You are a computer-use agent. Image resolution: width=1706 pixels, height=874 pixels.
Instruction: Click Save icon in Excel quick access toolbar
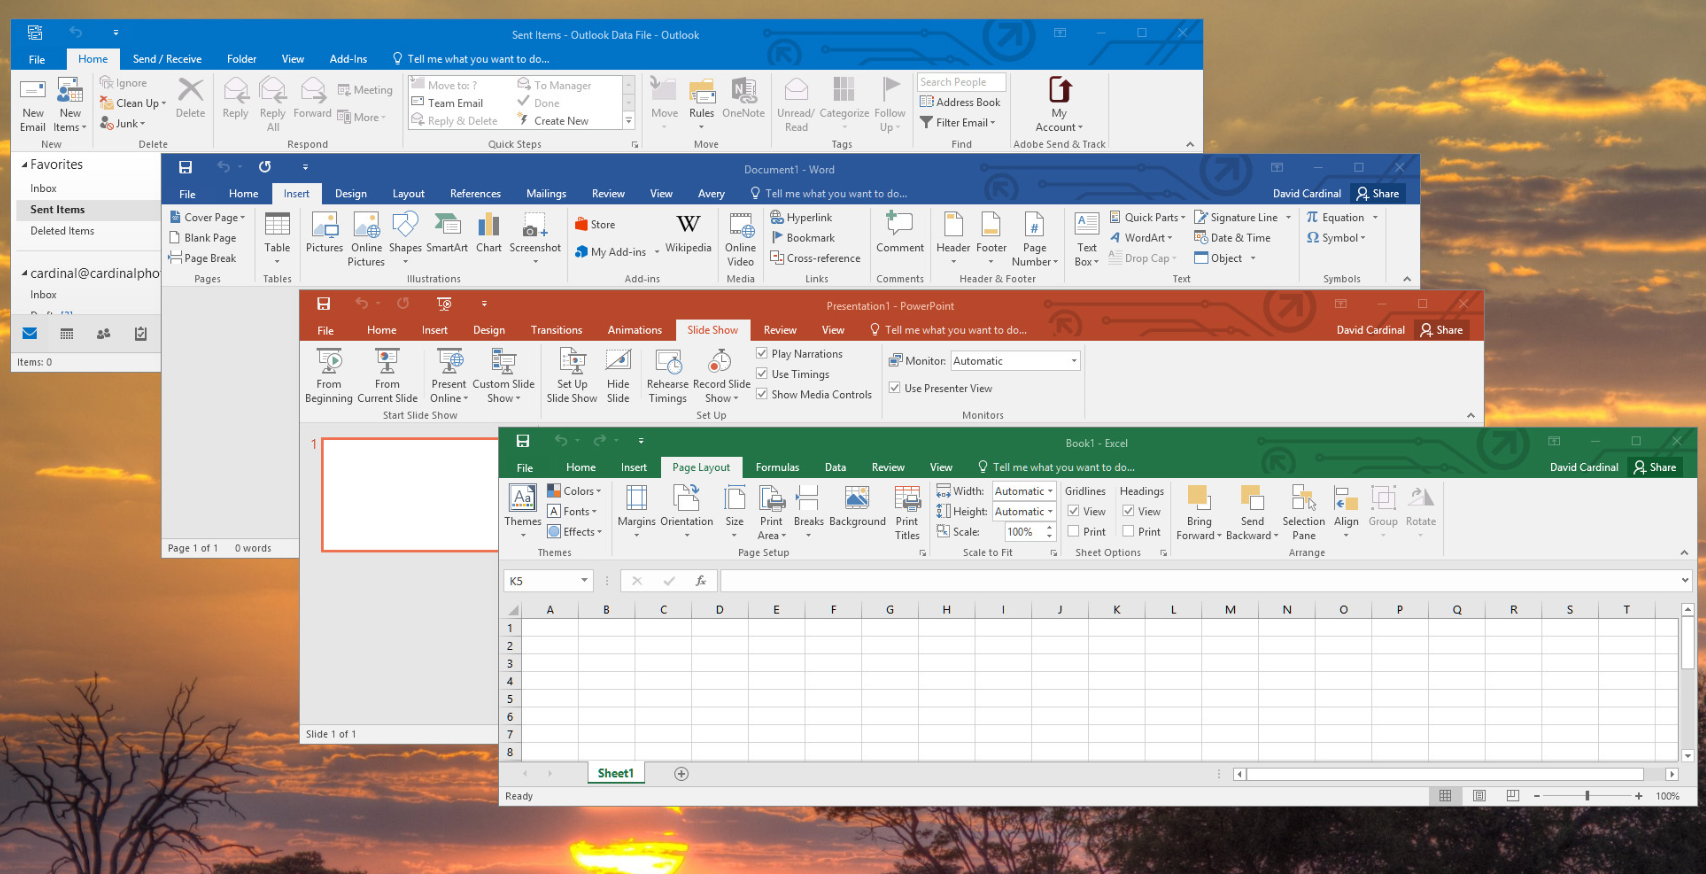[x=523, y=441]
